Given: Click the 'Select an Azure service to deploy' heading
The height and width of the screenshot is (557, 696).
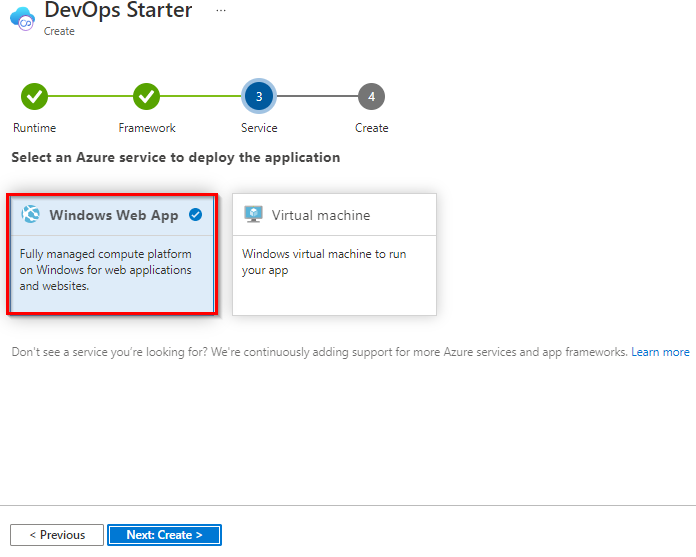Looking at the screenshot, I should (176, 158).
